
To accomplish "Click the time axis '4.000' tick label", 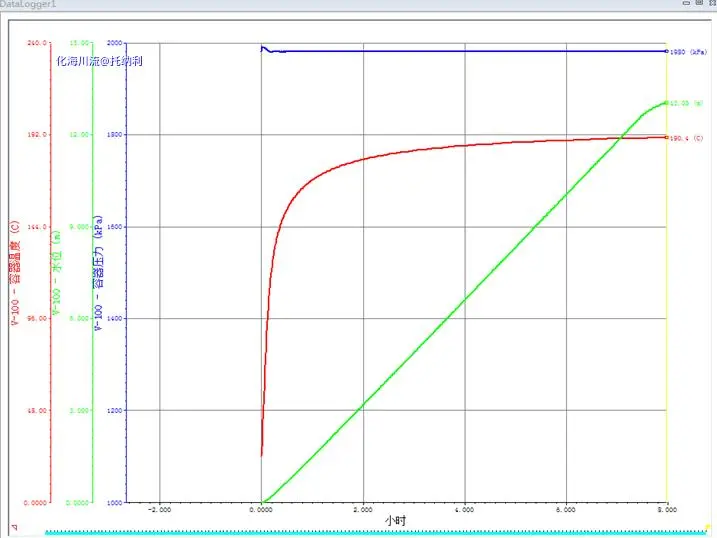I will coord(465,510).
